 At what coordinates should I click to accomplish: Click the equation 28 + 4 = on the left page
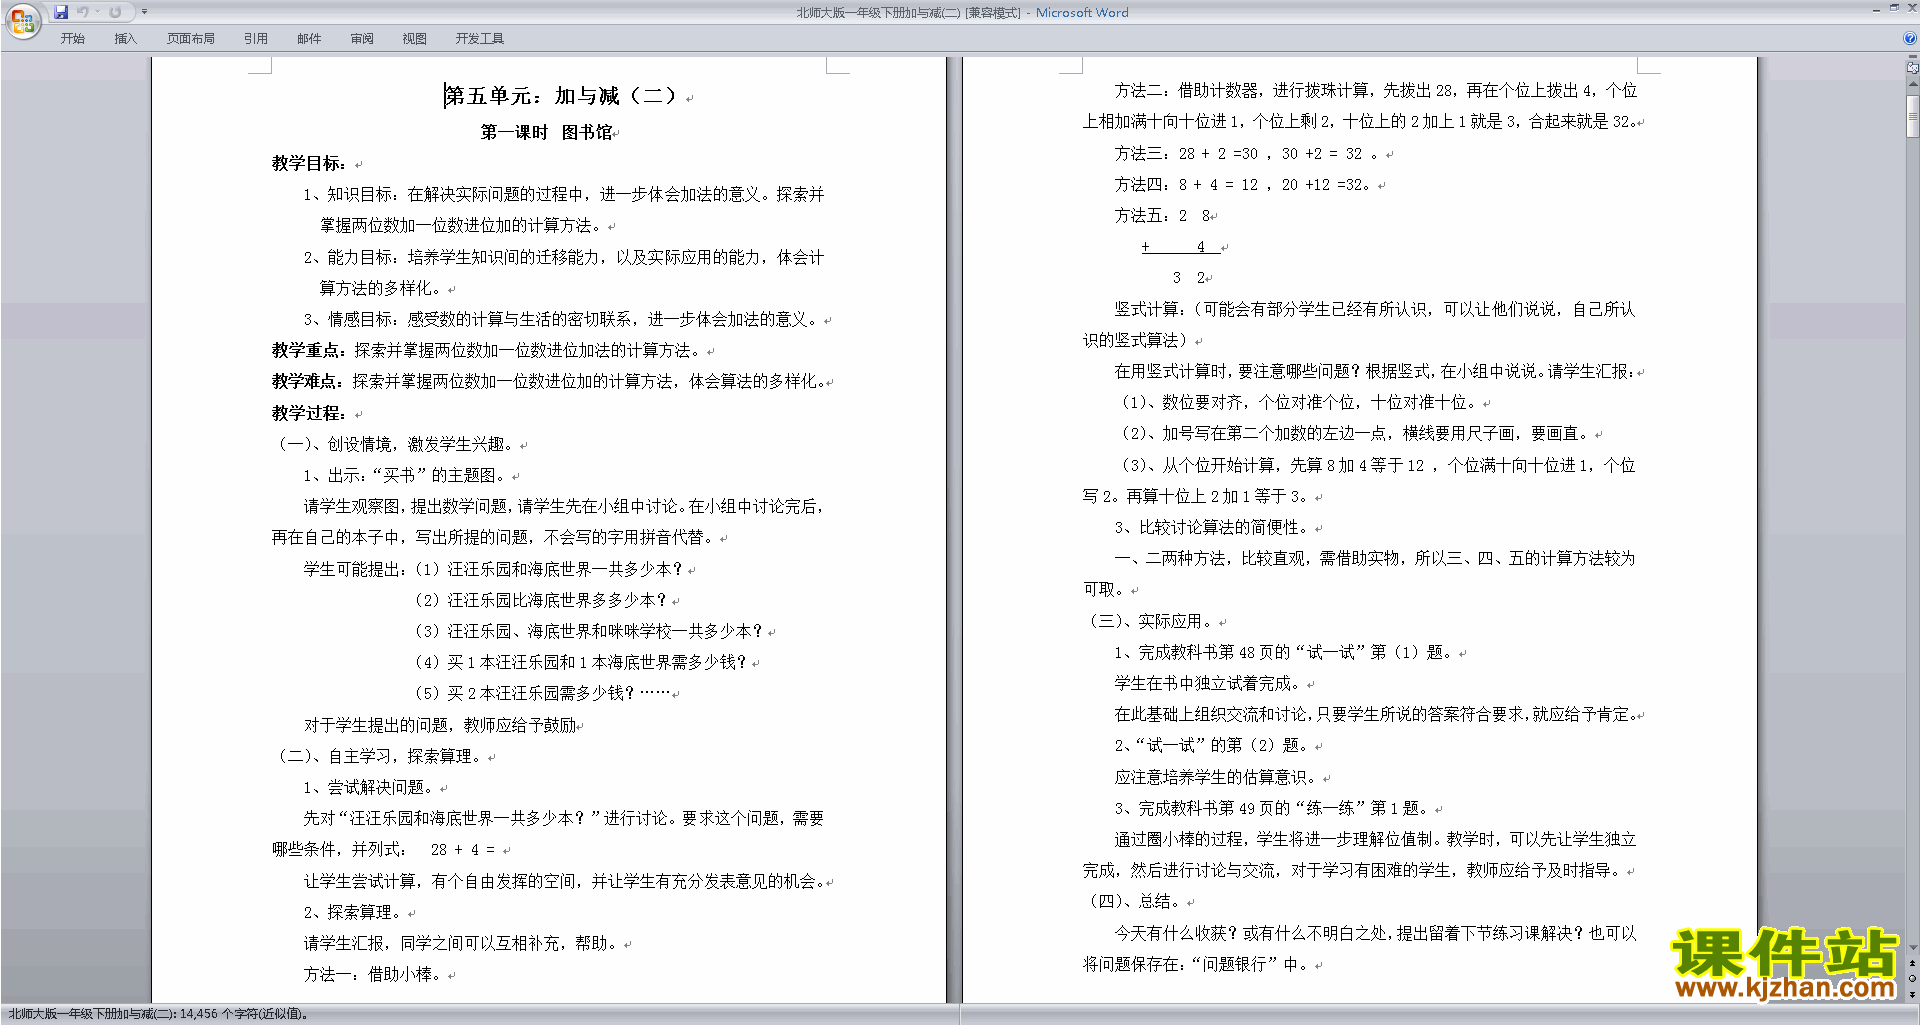click(463, 850)
